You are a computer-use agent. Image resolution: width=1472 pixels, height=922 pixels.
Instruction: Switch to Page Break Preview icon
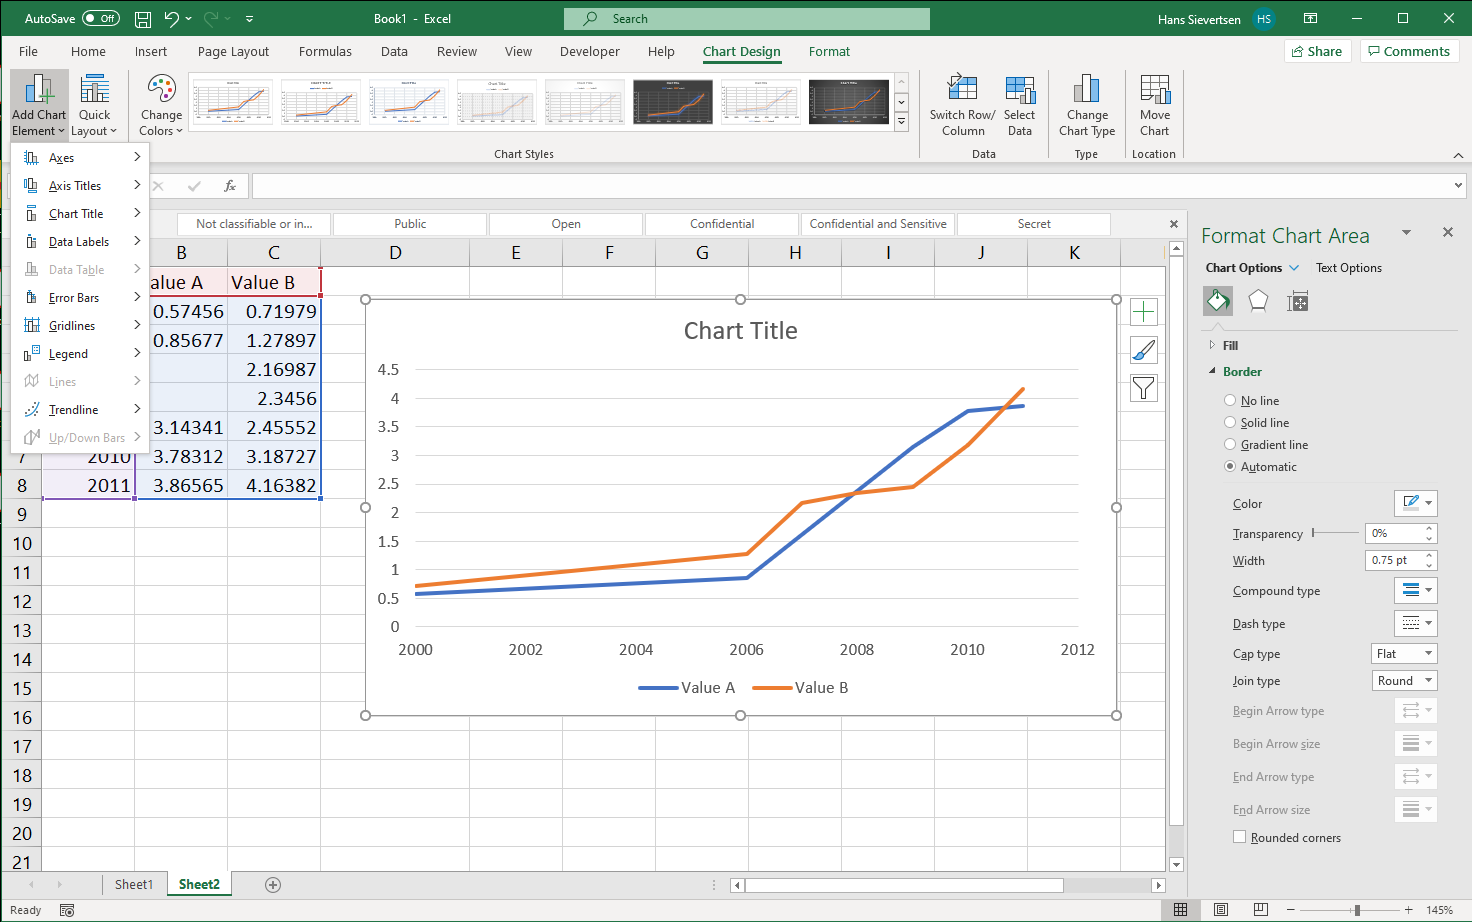click(1261, 909)
